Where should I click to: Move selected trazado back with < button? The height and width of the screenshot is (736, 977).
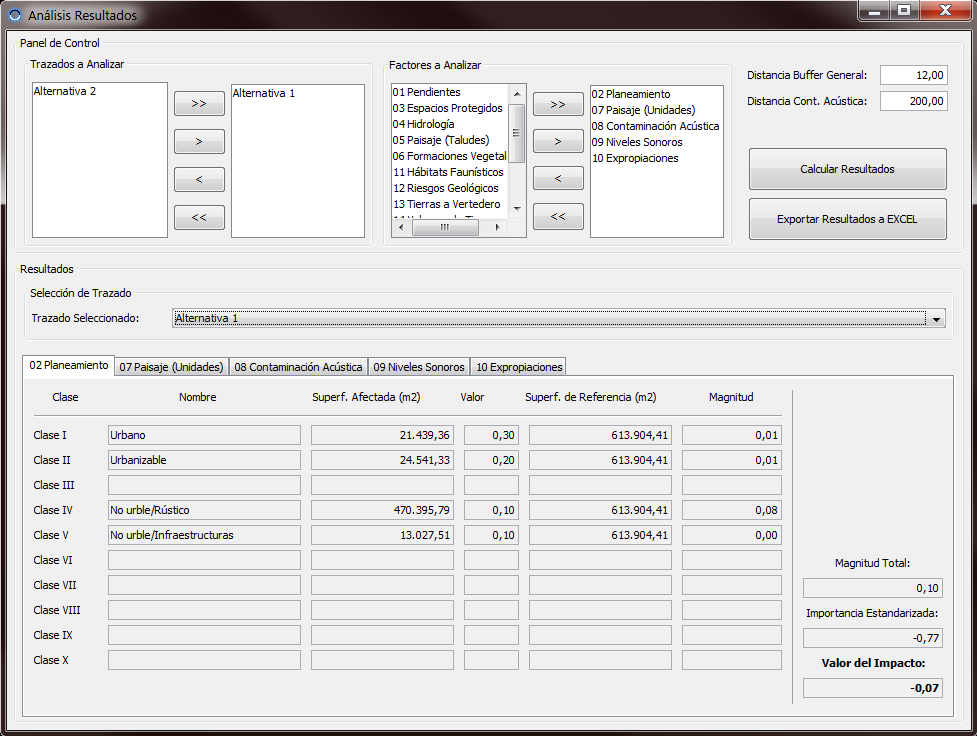point(199,179)
